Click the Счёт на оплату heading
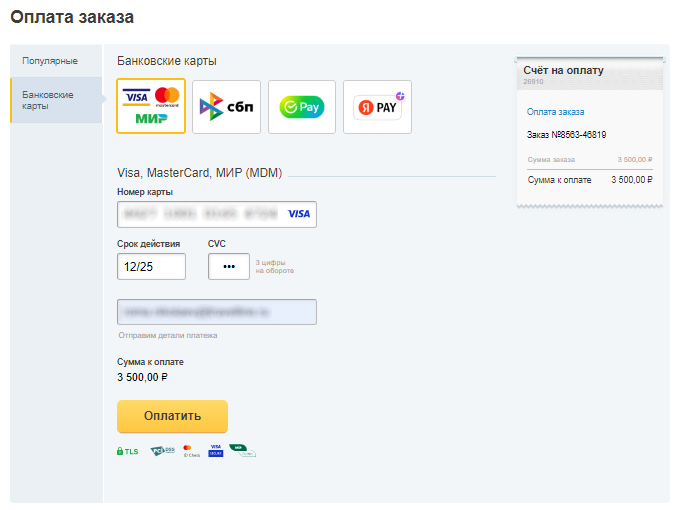 pyautogui.click(x=563, y=70)
